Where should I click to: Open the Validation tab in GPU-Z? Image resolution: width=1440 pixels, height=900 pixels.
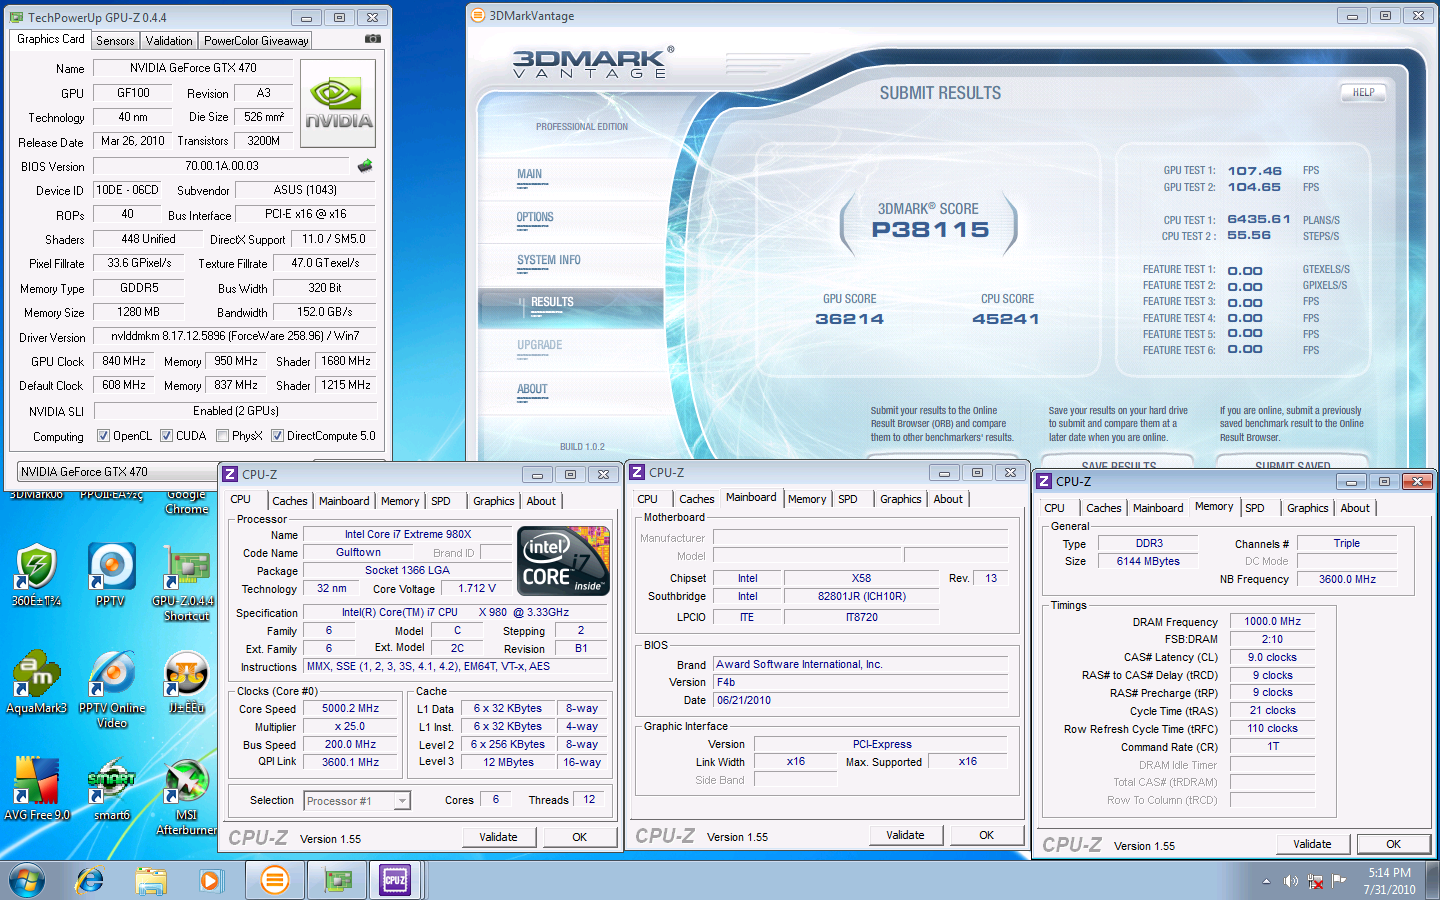[x=169, y=41]
